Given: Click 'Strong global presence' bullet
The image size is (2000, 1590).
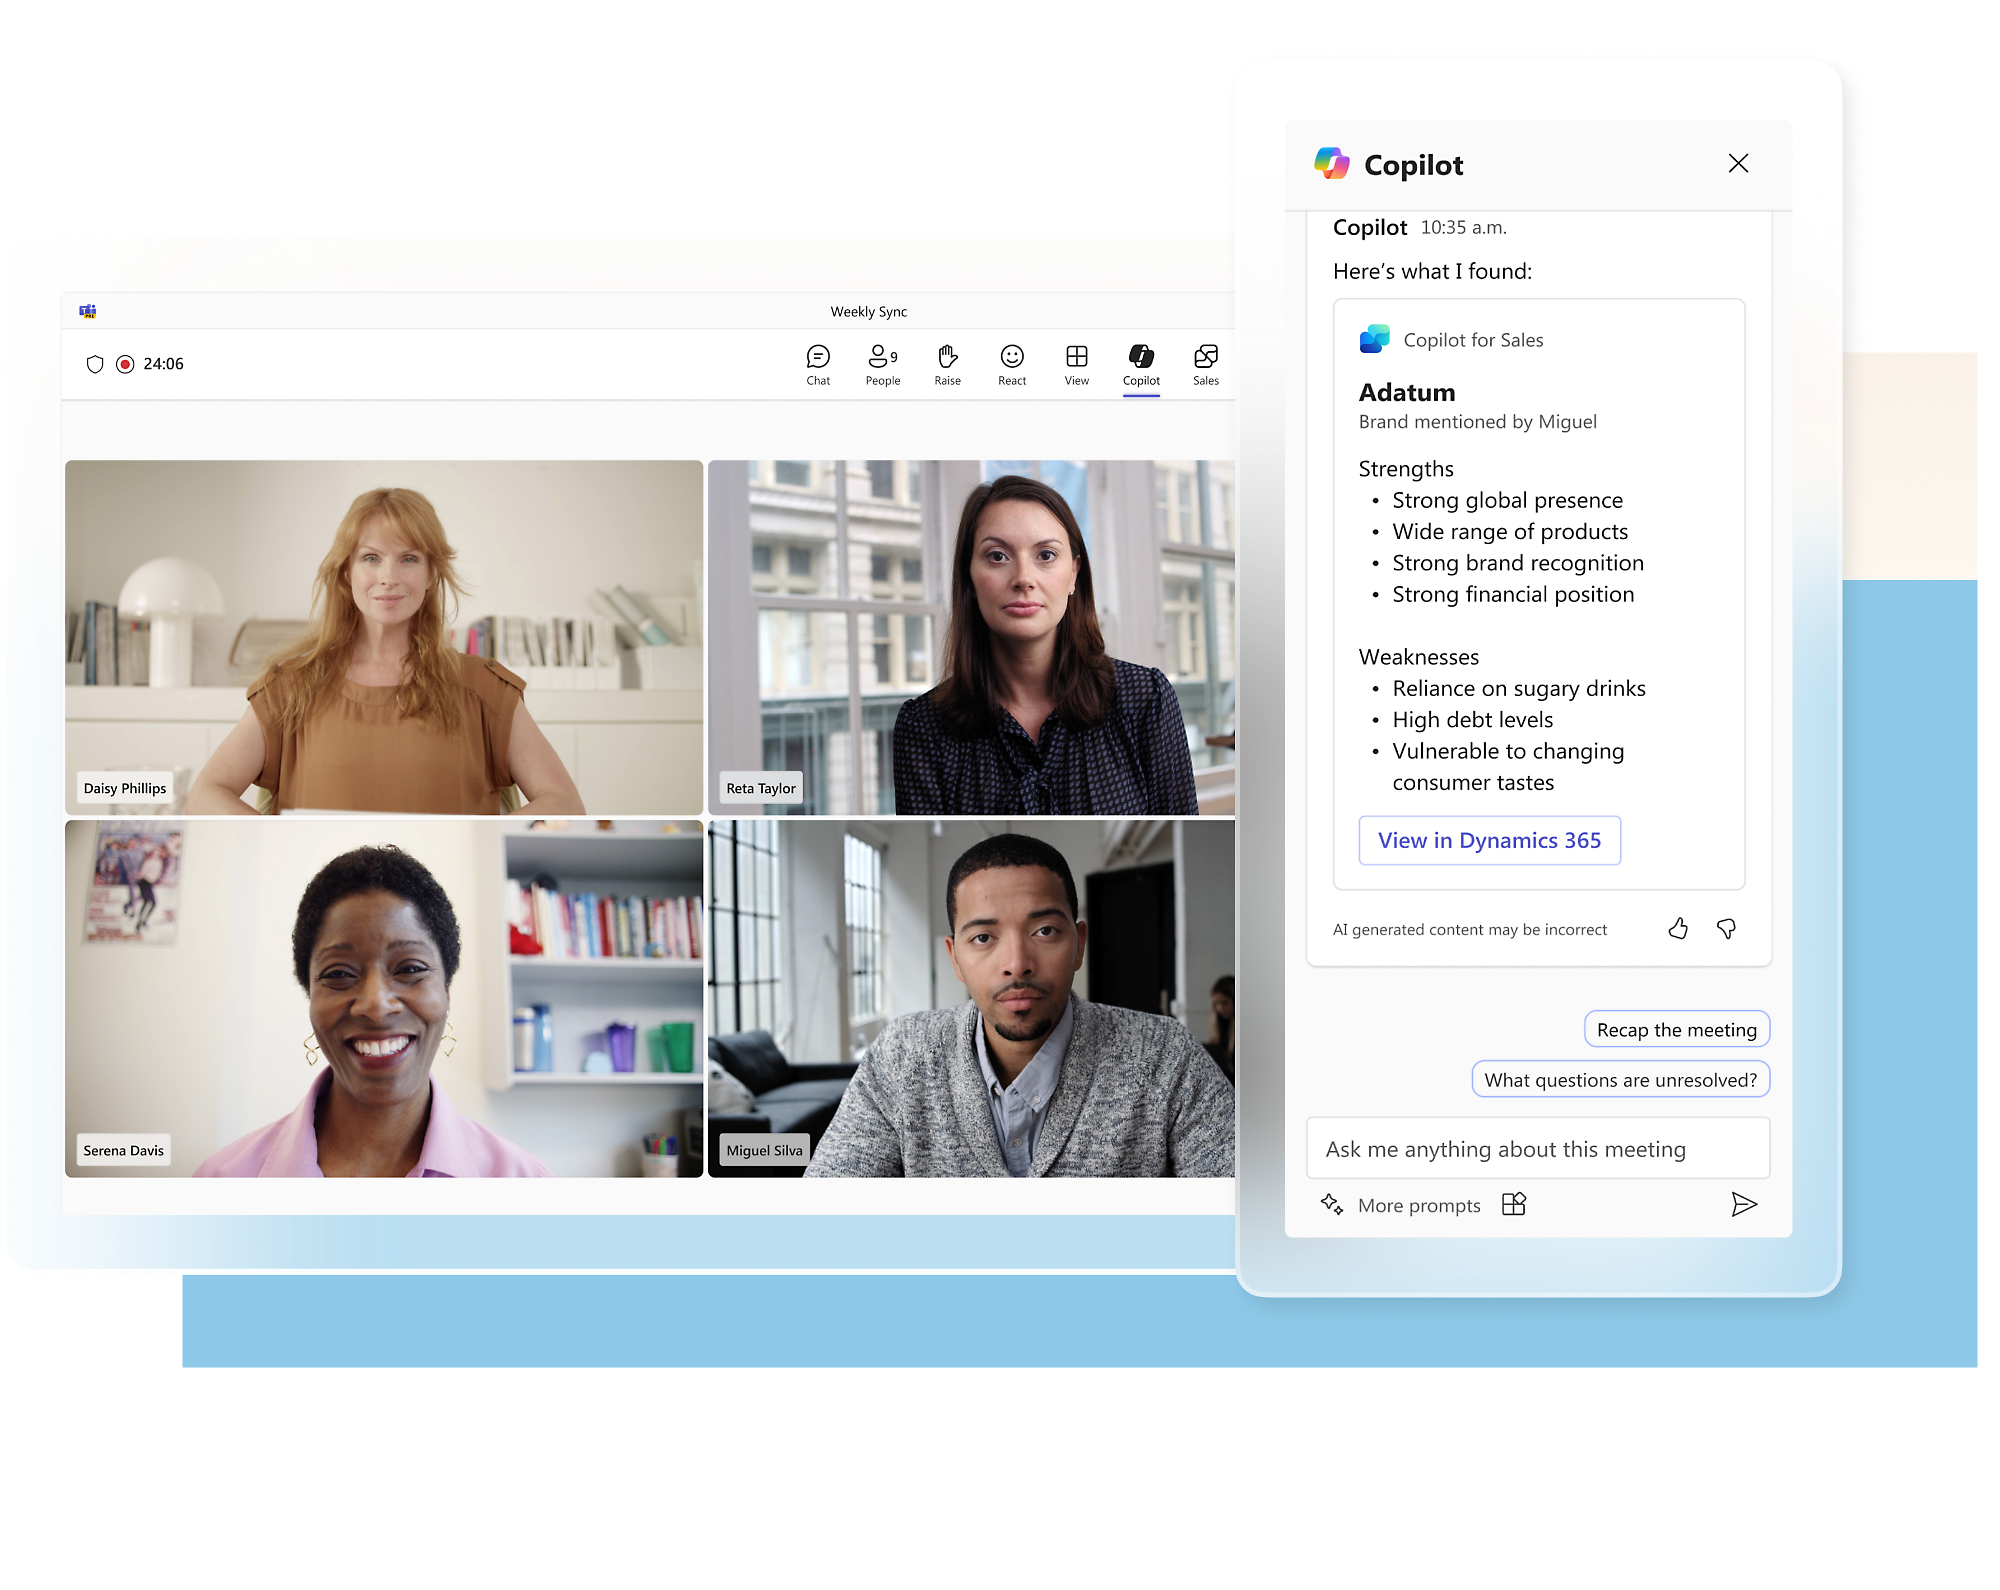Looking at the screenshot, I should 1508,500.
